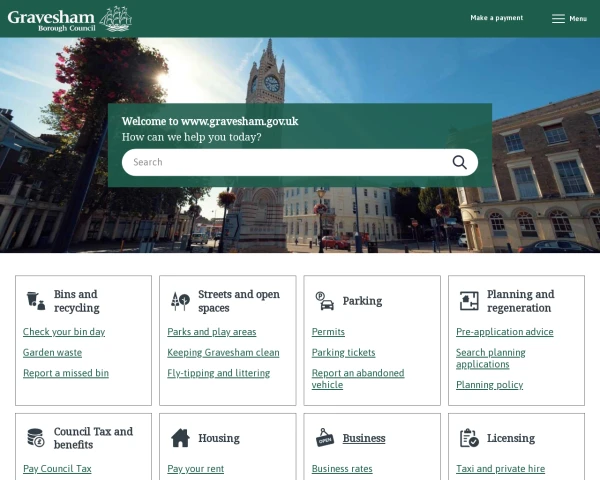Click the ship emblem in the header
Screen dimensions: 600x480
click(x=116, y=19)
